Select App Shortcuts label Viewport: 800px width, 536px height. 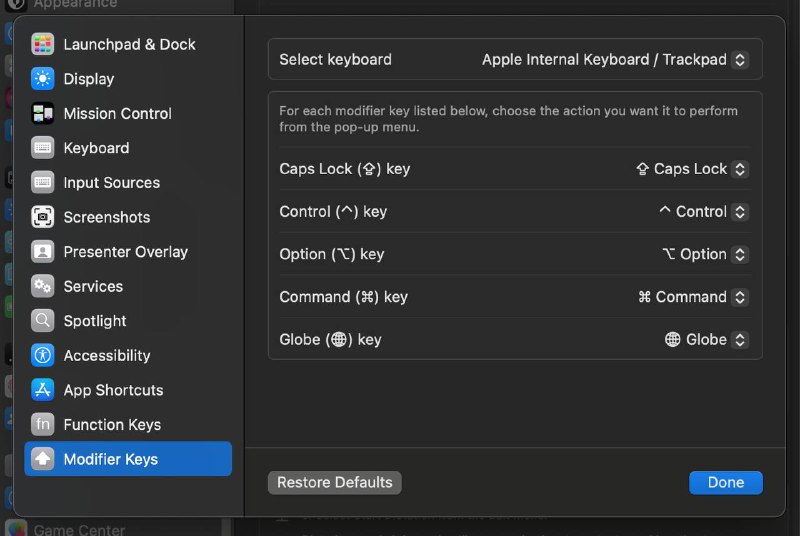(113, 390)
